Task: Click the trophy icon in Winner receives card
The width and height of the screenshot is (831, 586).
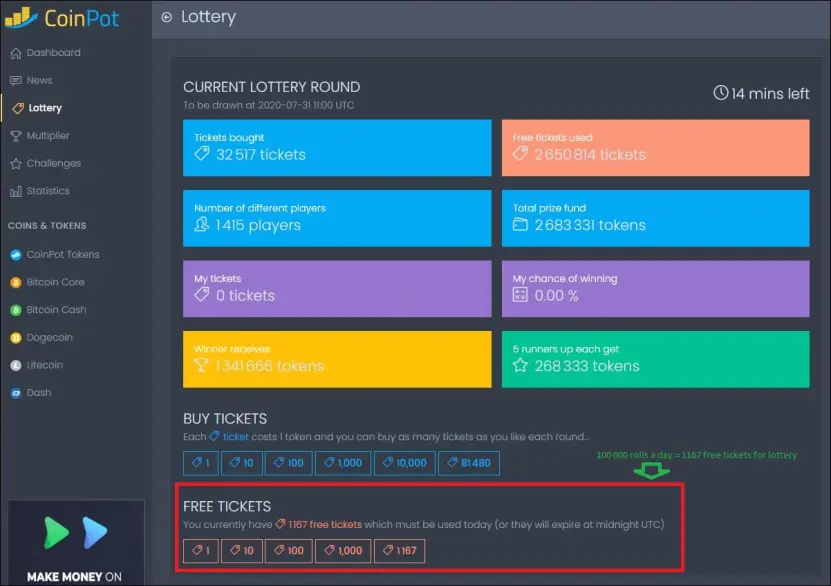Action: (x=201, y=365)
